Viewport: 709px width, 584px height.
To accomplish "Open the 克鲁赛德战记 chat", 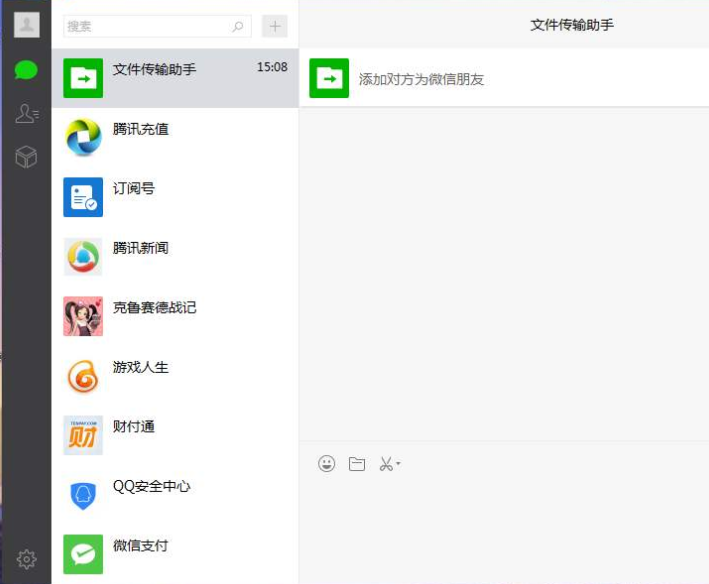I will click(175, 316).
